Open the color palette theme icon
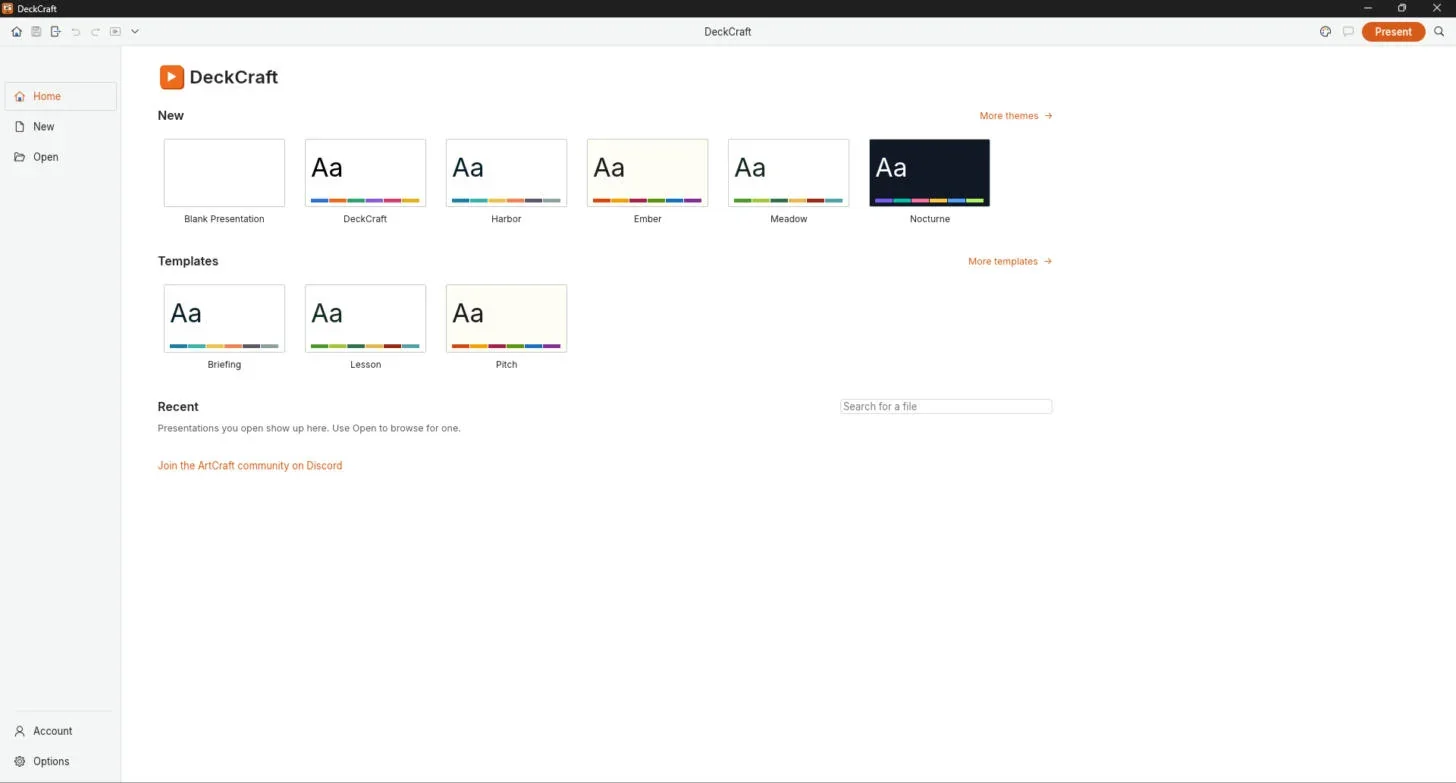1456x783 pixels. coord(1326,32)
